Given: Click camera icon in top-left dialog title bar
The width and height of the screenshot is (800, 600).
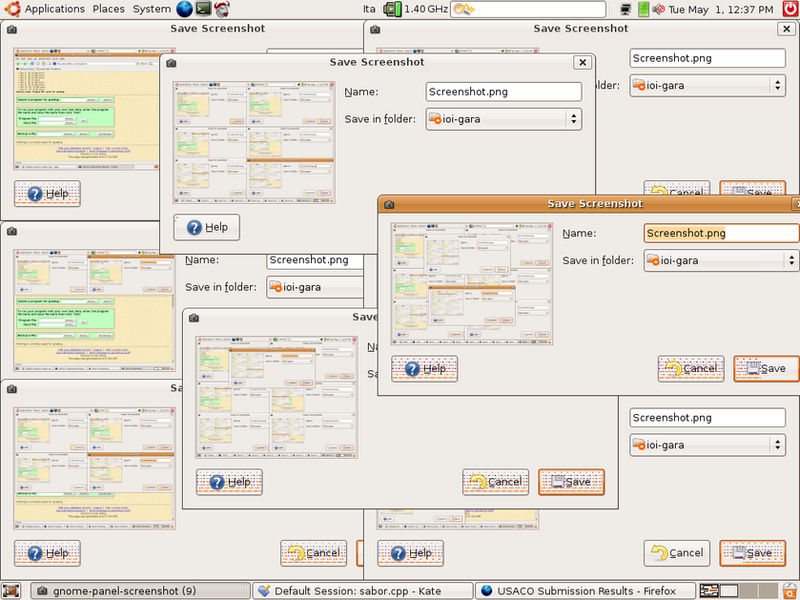Looking at the screenshot, I should pyautogui.click(x=12, y=30).
